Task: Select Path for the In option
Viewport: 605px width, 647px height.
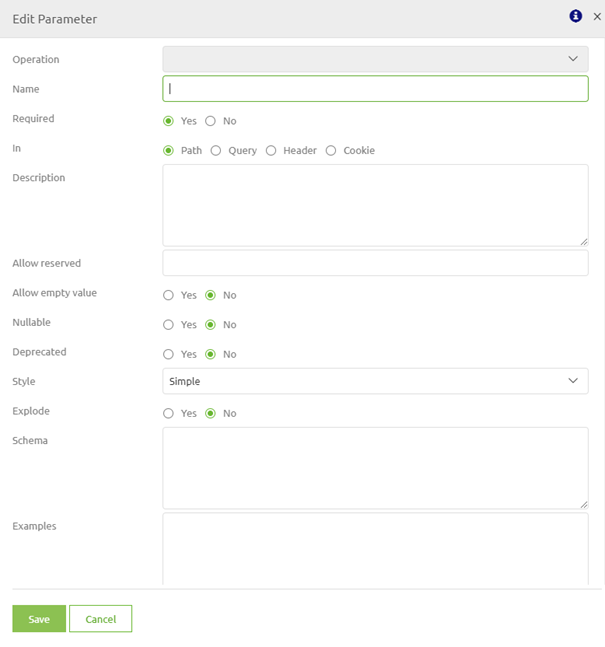Action: click(168, 151)
